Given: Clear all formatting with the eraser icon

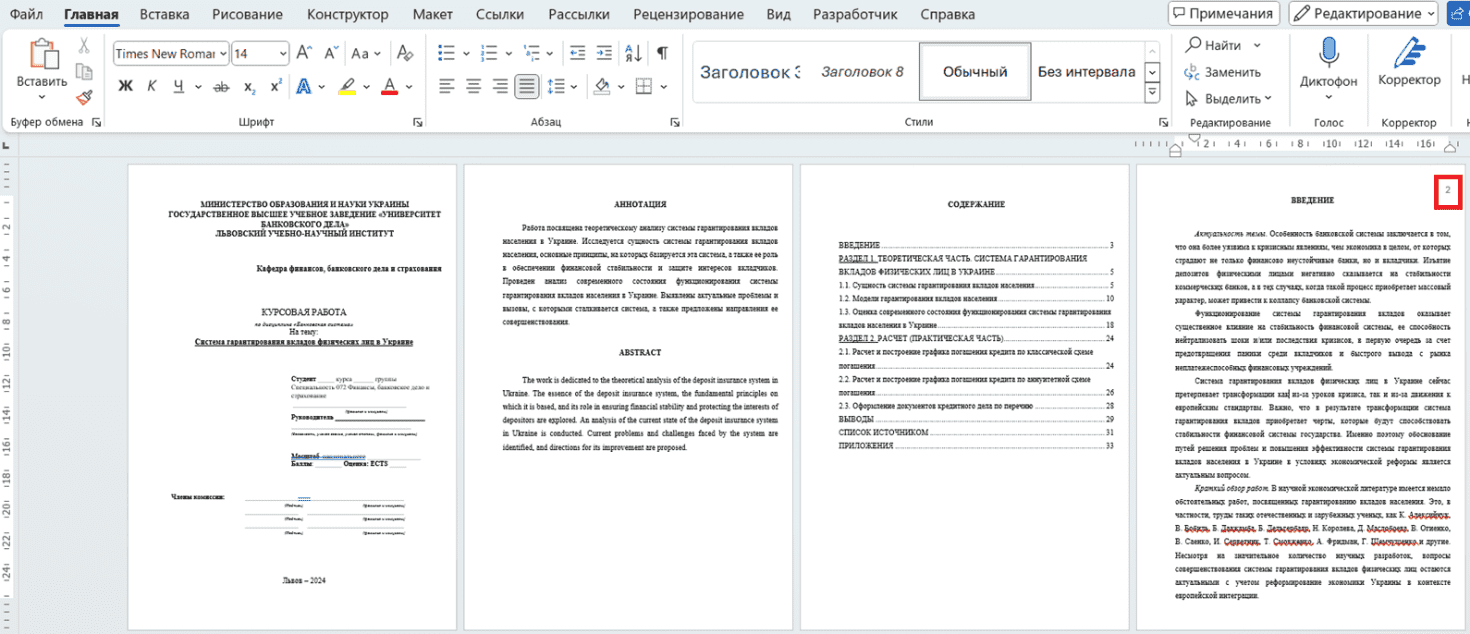Looking at the screenshot, I should tap(405, 53).
